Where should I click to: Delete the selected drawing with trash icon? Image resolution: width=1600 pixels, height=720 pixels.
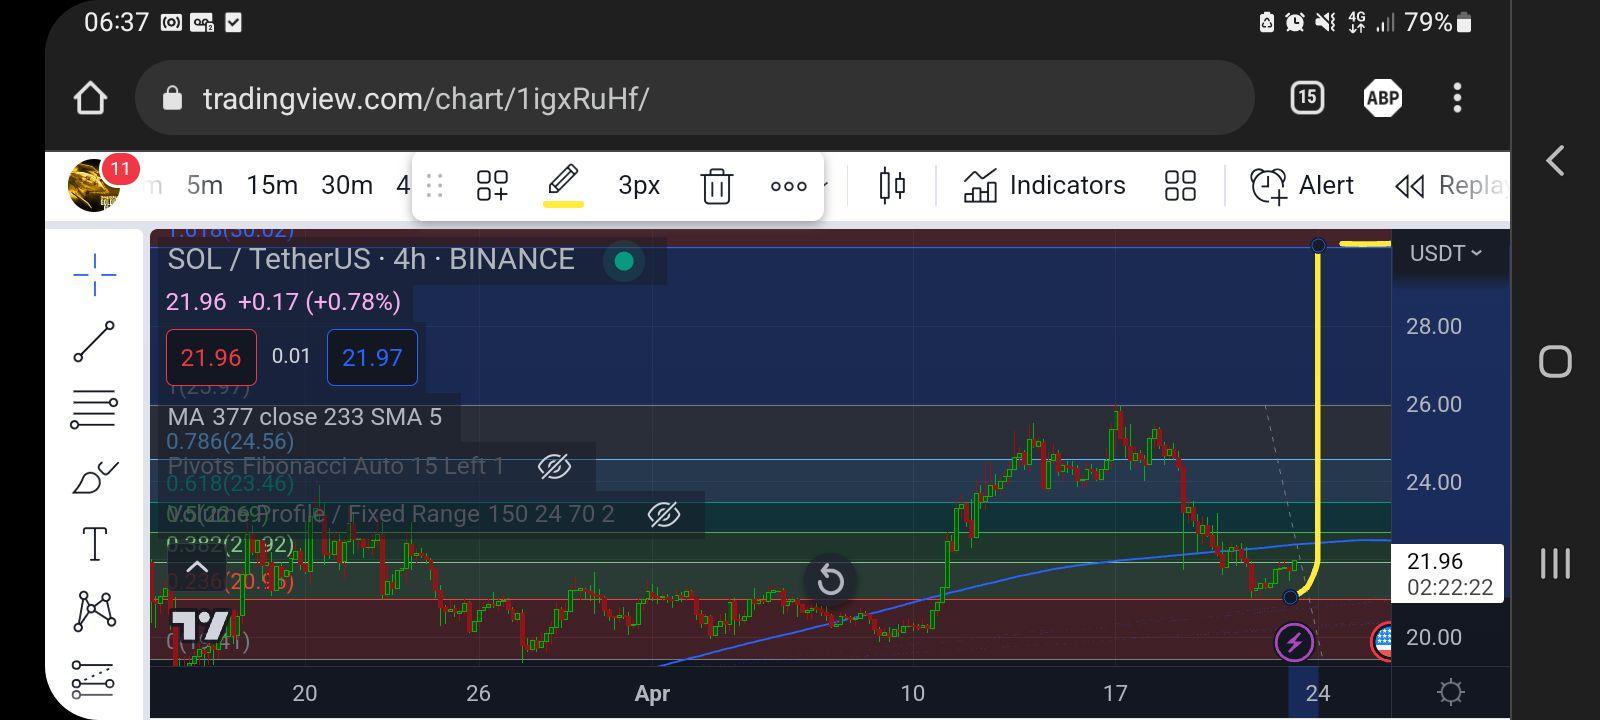point(716,186)
